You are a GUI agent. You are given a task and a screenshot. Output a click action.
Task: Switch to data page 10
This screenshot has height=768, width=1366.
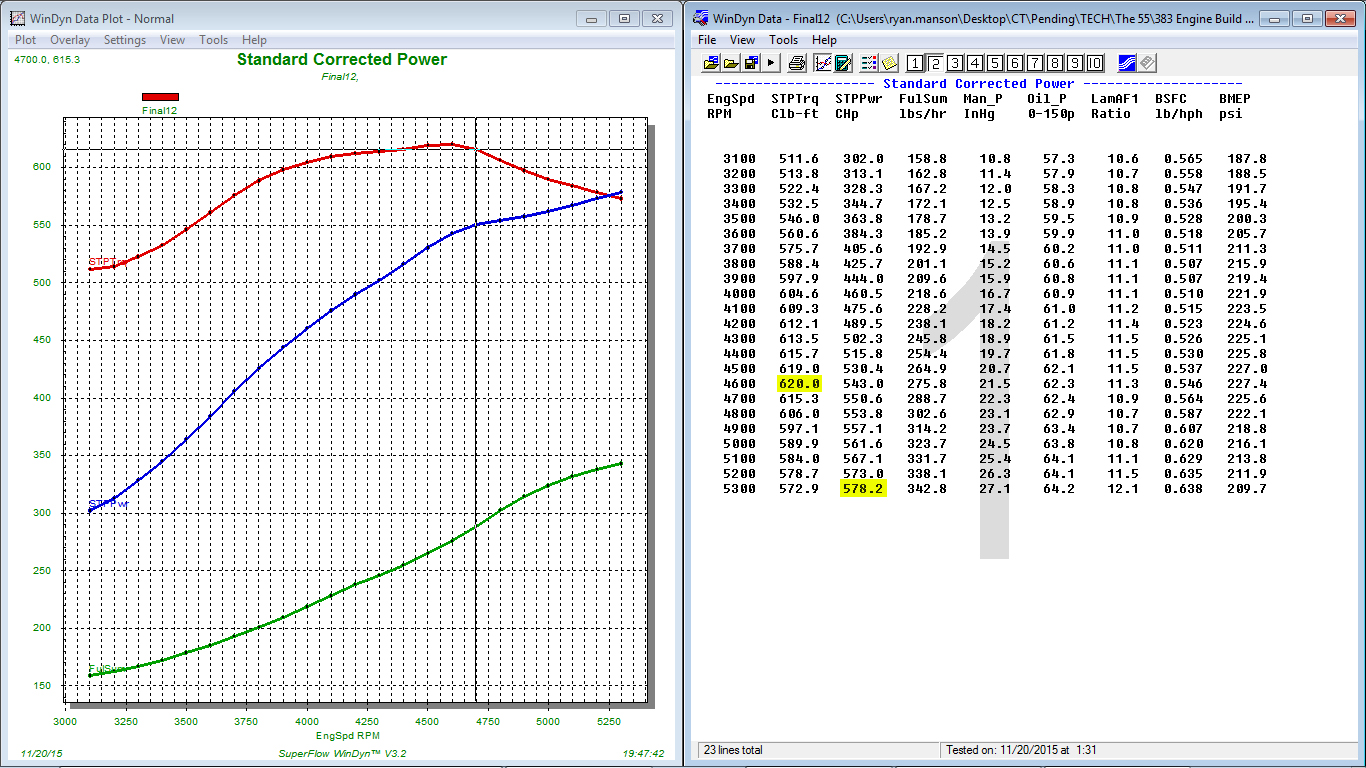pyautogui.click(x=1095, y=63)
